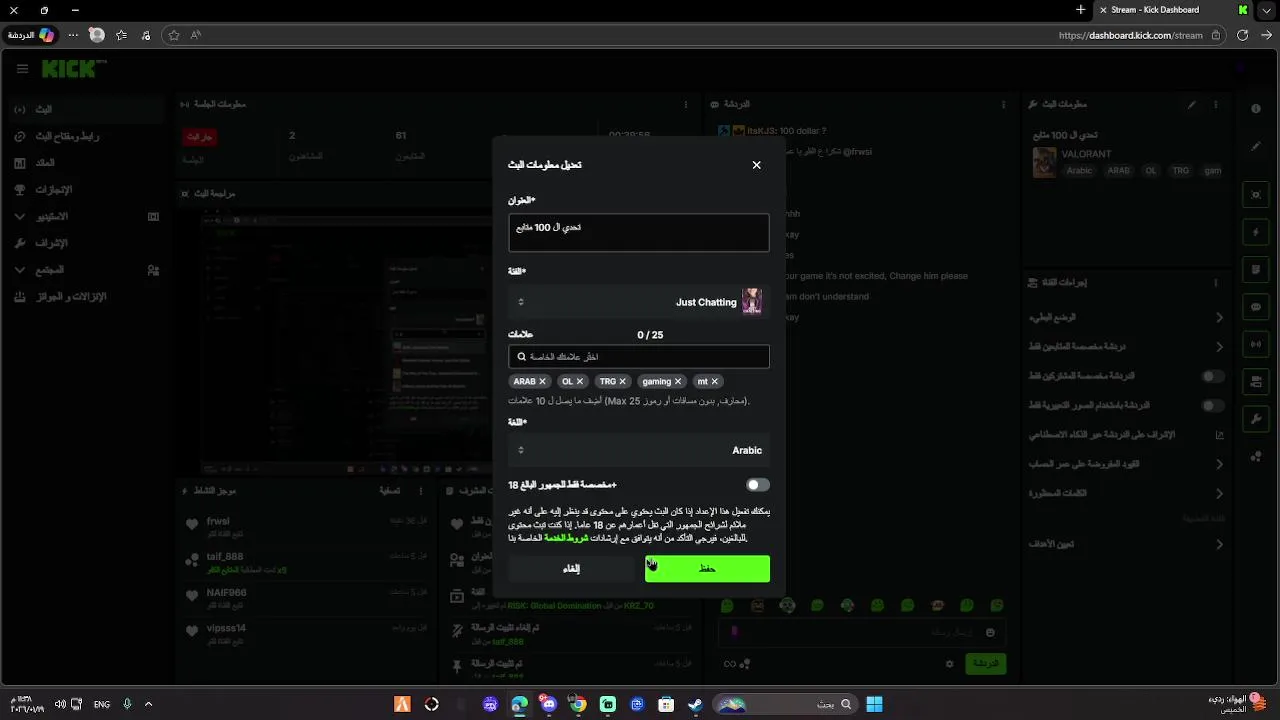Image resolution: width=1280 pixels, height=720 pixels.
Task: Click the chat bubble icon in right strip
Action: [x=1256, y=307]
